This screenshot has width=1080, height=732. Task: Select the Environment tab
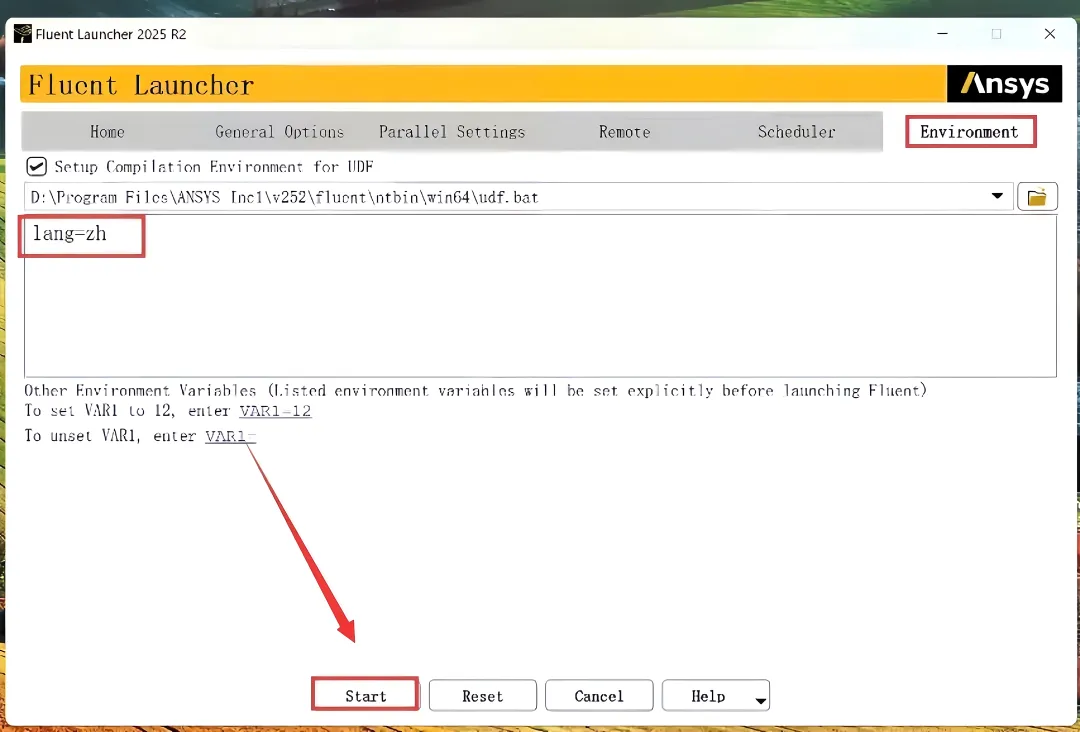tap(970, 132)
